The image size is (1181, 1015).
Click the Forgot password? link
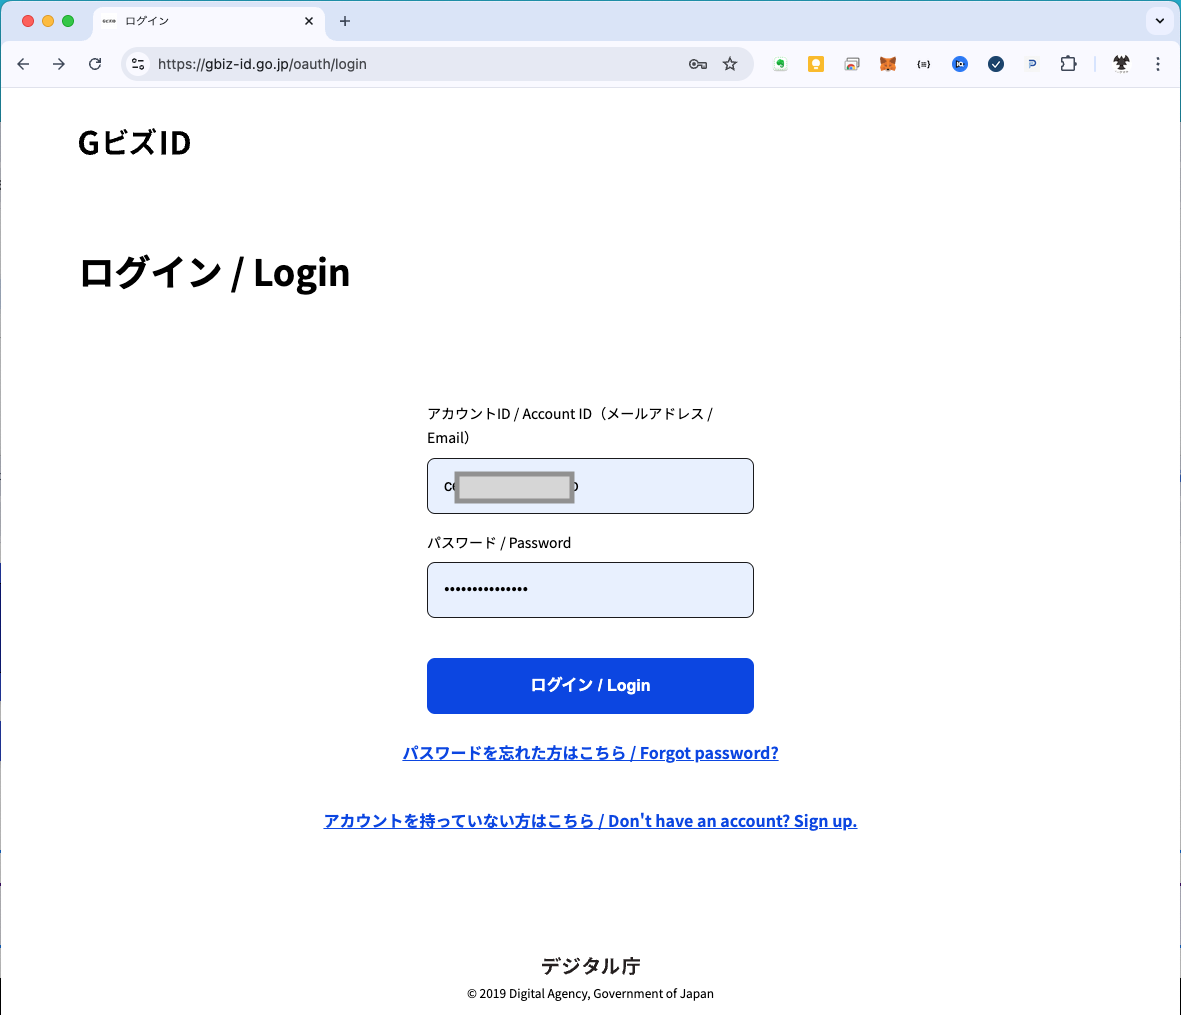590,753
